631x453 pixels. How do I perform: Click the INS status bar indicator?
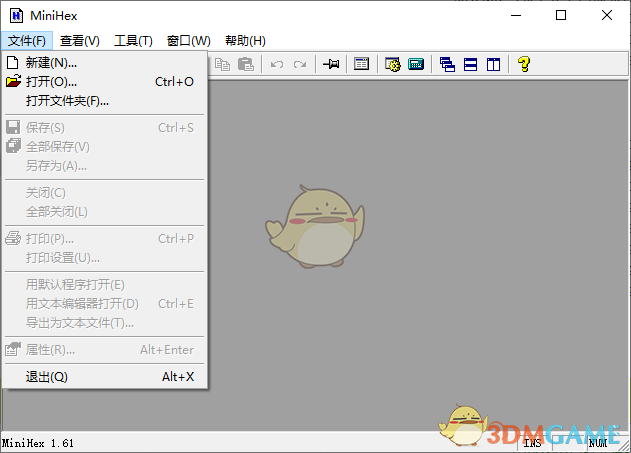pos(532,443)
